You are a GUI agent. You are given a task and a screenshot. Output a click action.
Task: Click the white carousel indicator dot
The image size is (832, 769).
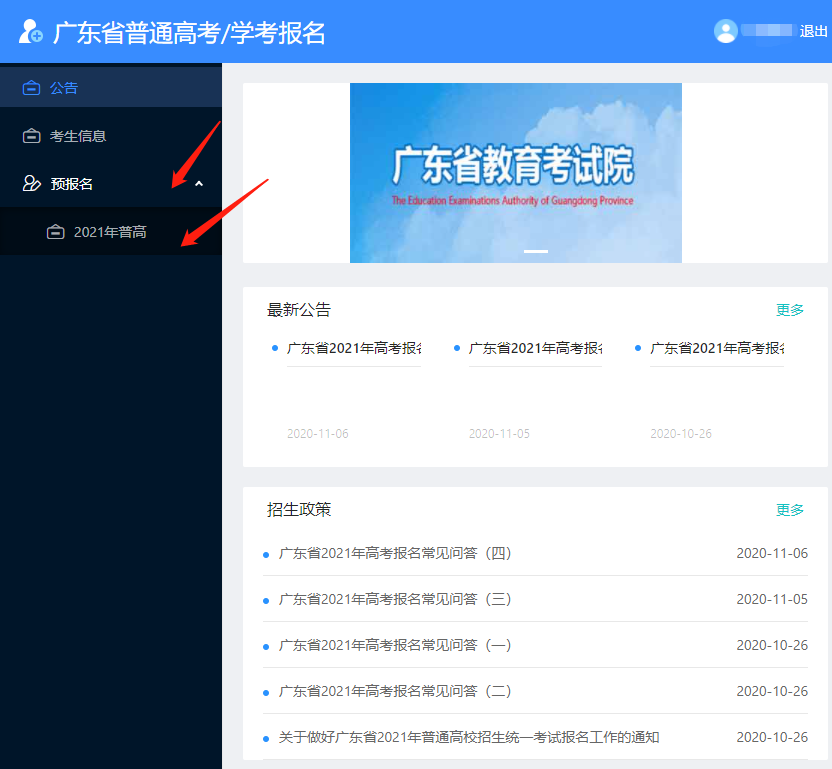[x=535, y=253]
